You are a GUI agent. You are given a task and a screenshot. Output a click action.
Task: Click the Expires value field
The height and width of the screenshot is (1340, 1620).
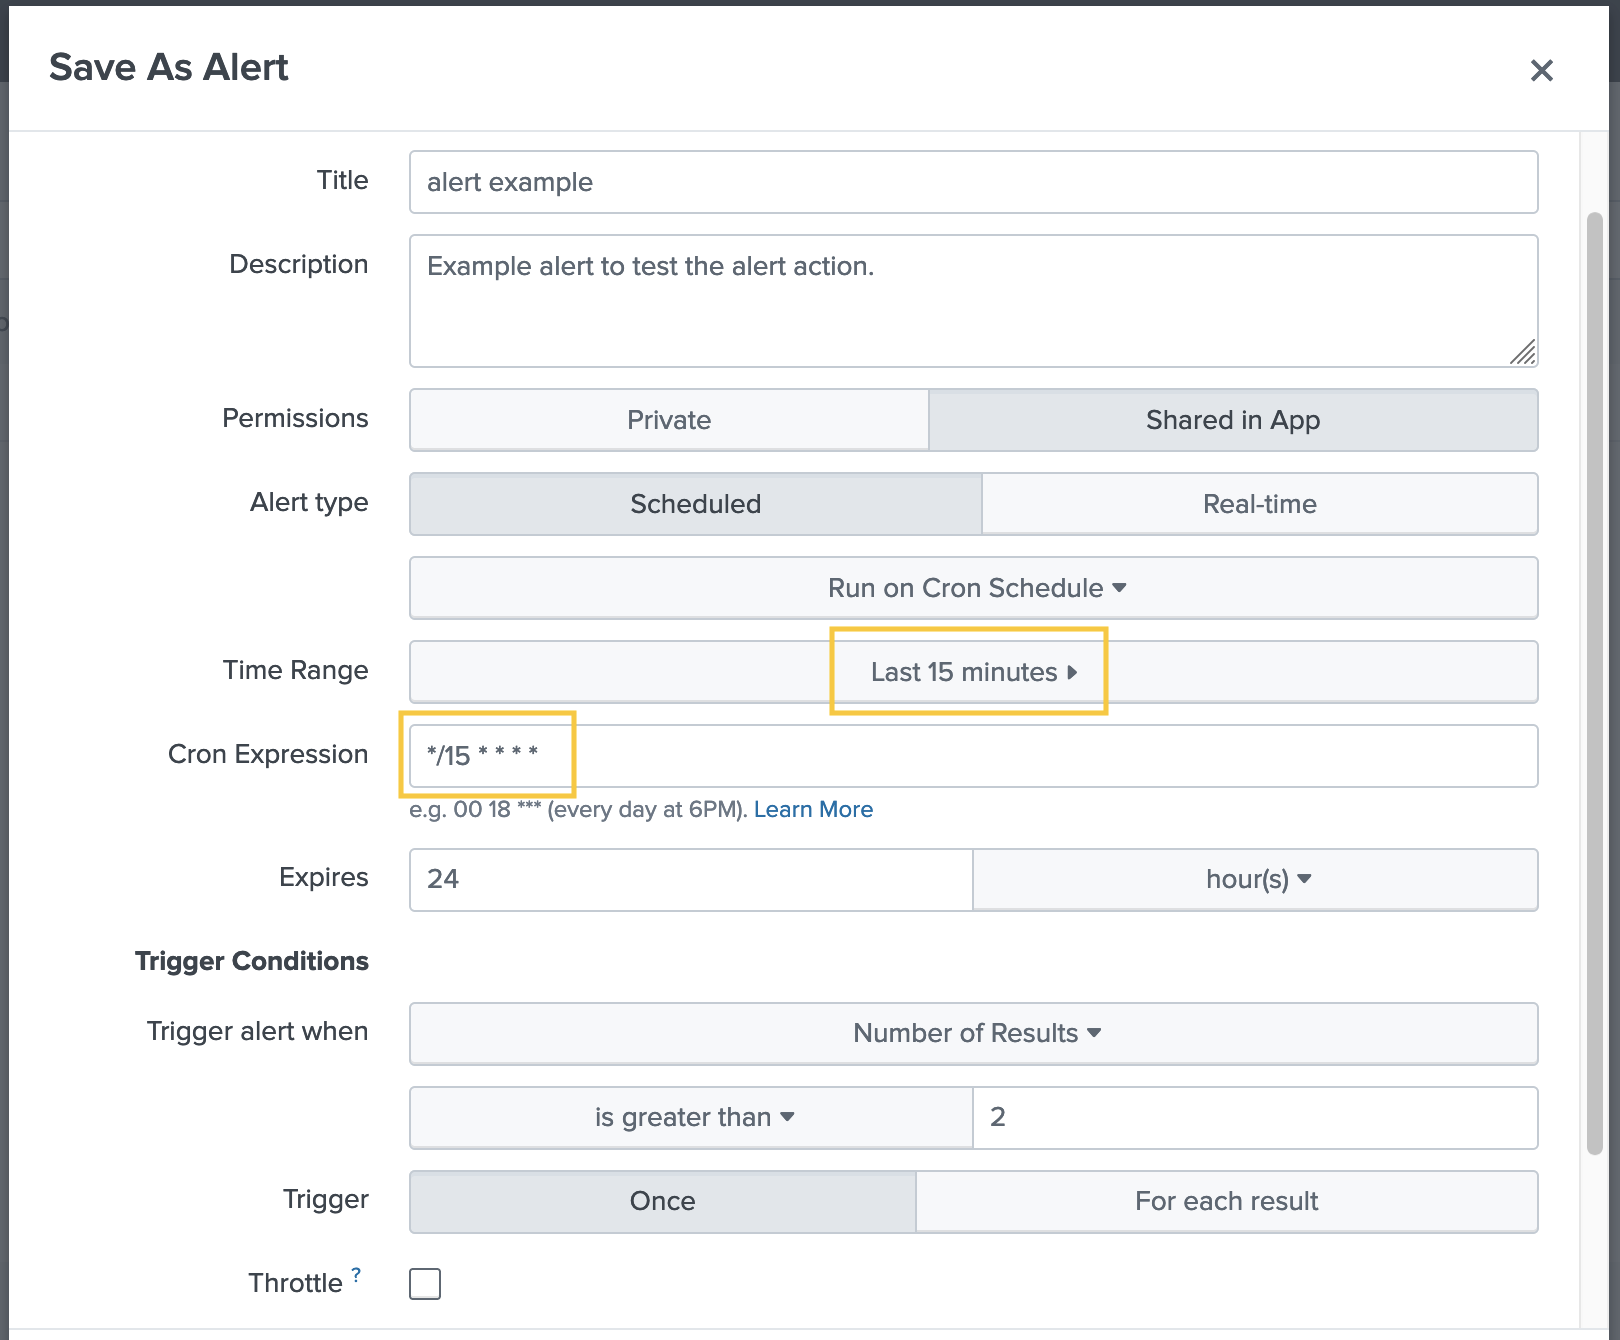689,879
